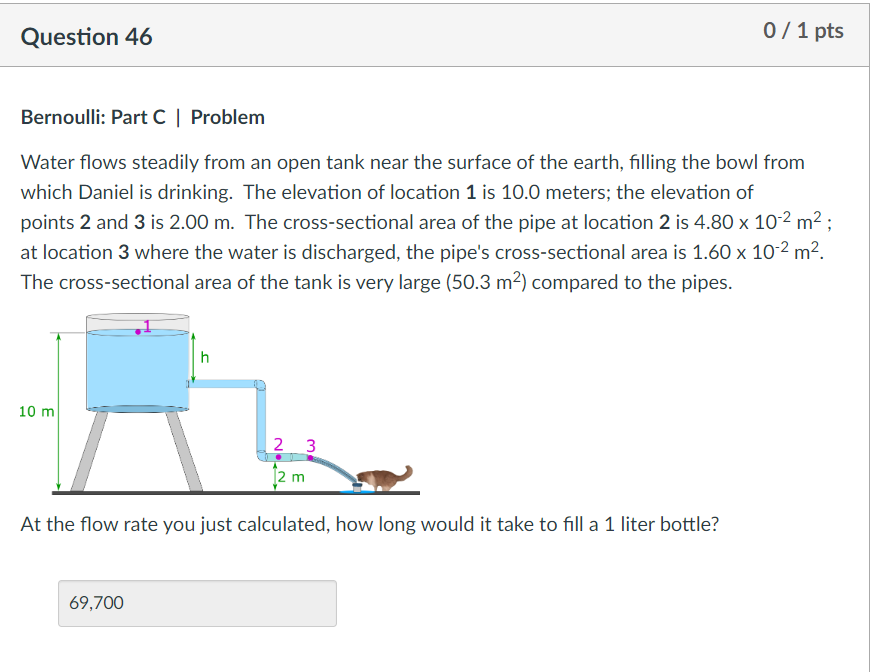The image size is (870, 672).
Task: Click point 1 marker on the tank diagram
Action: pyautogui.click(x=138, y=330)
